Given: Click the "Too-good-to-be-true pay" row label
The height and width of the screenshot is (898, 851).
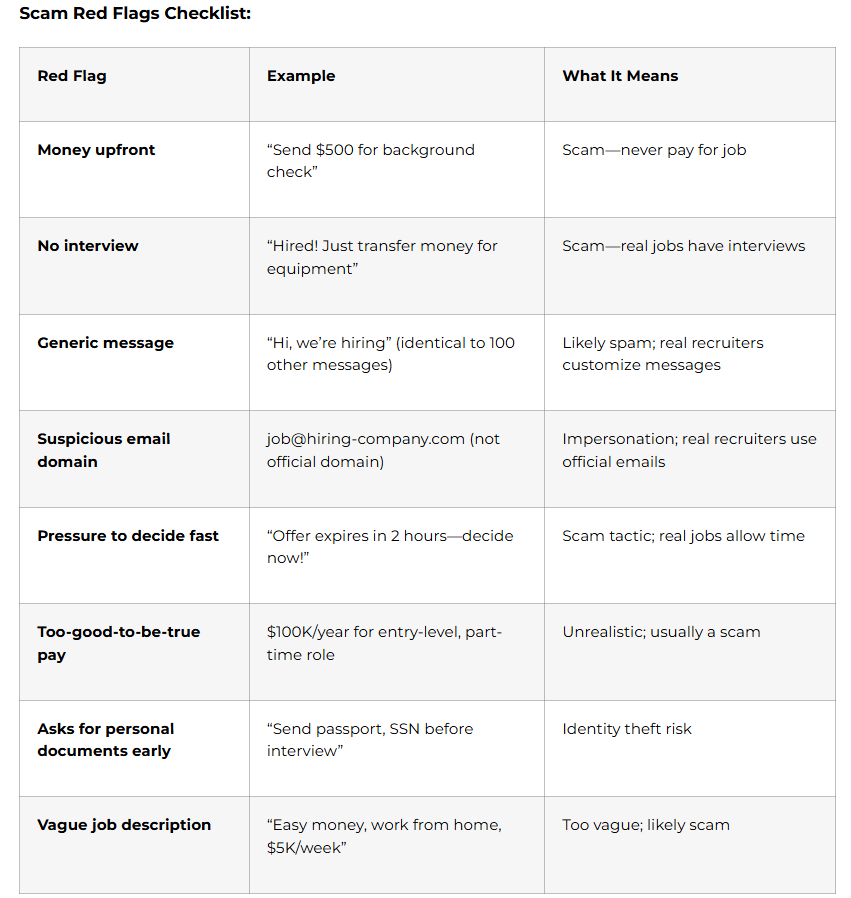Looking at the screenshot, I should coord(118,643).
